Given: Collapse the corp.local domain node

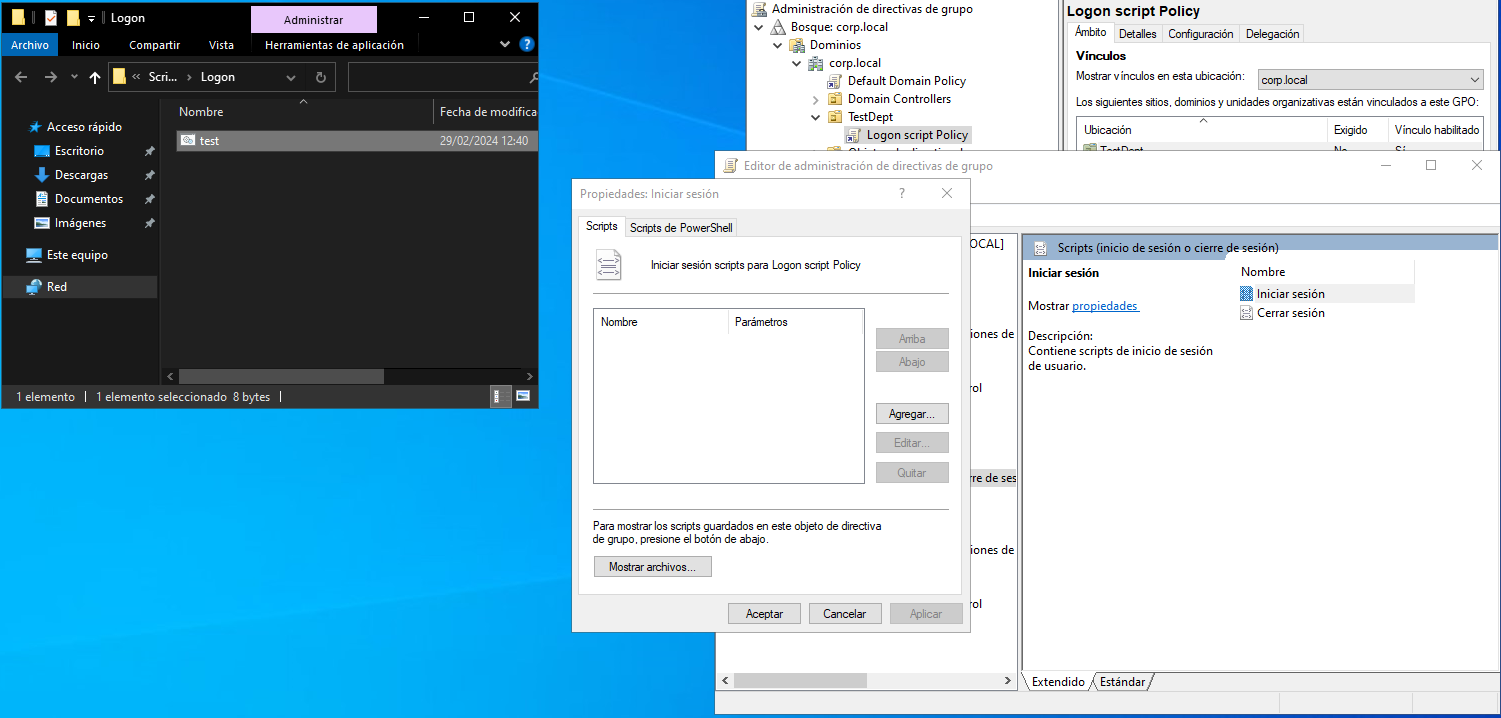Looking at the screenshot, I should tap(797, 63).
